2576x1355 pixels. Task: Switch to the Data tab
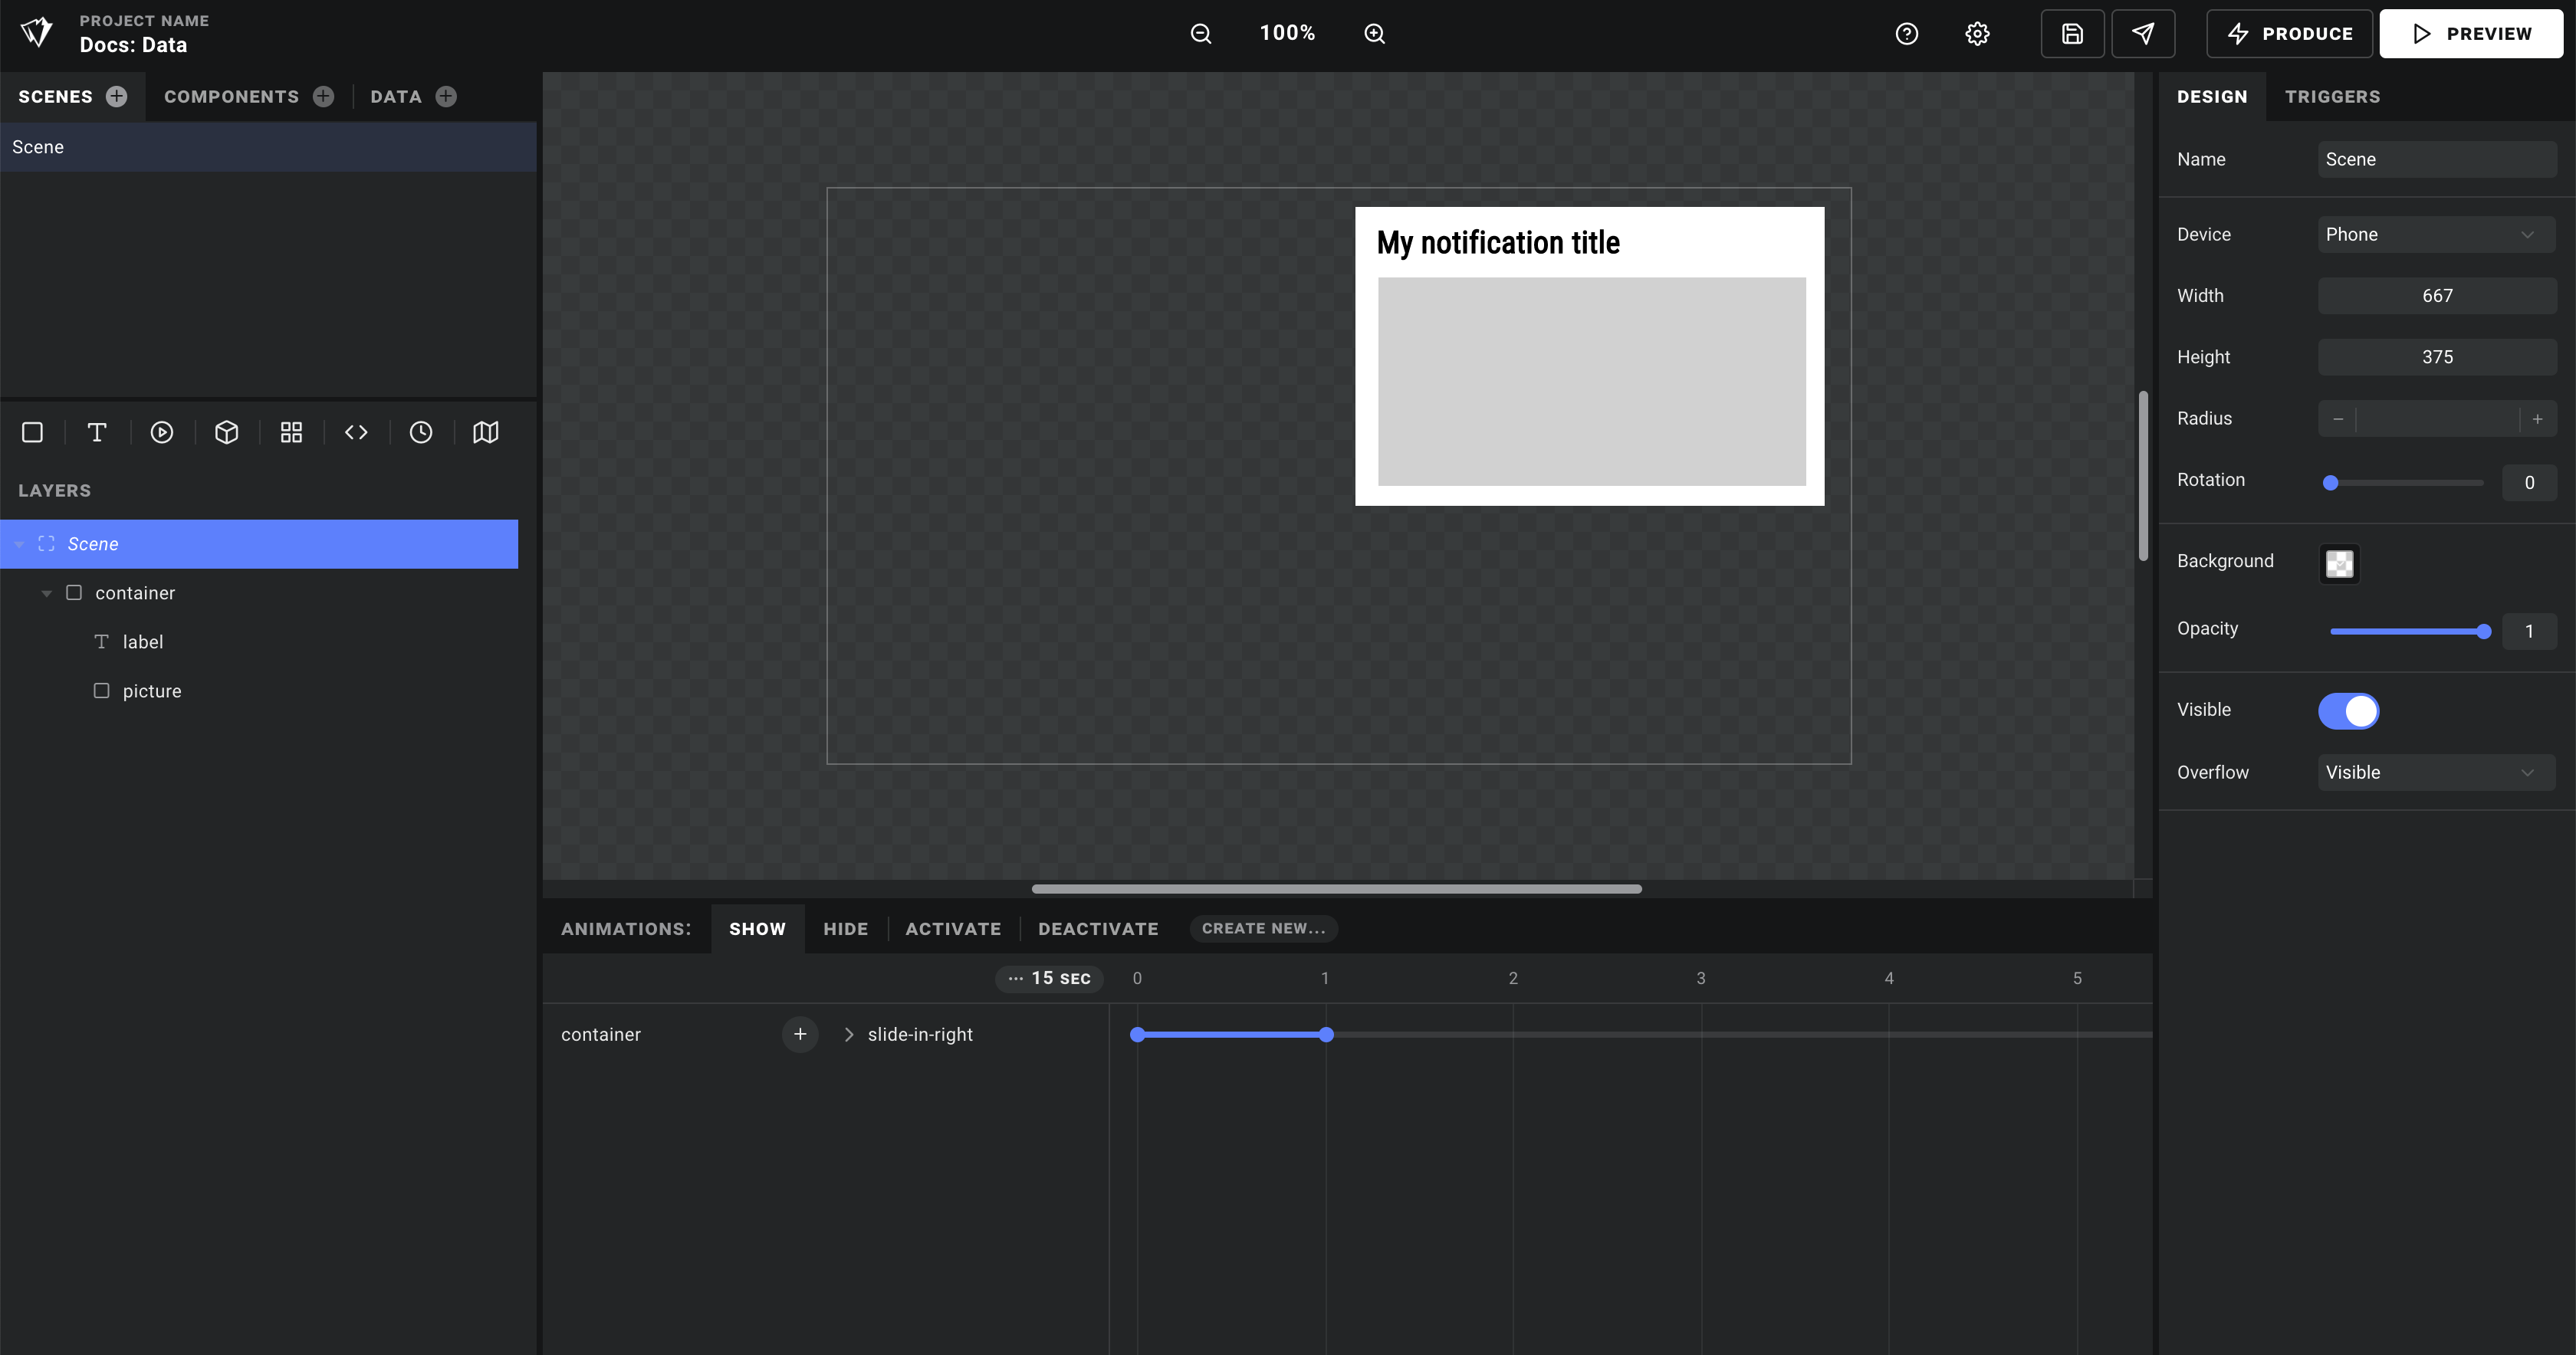(x=396, y=96)
